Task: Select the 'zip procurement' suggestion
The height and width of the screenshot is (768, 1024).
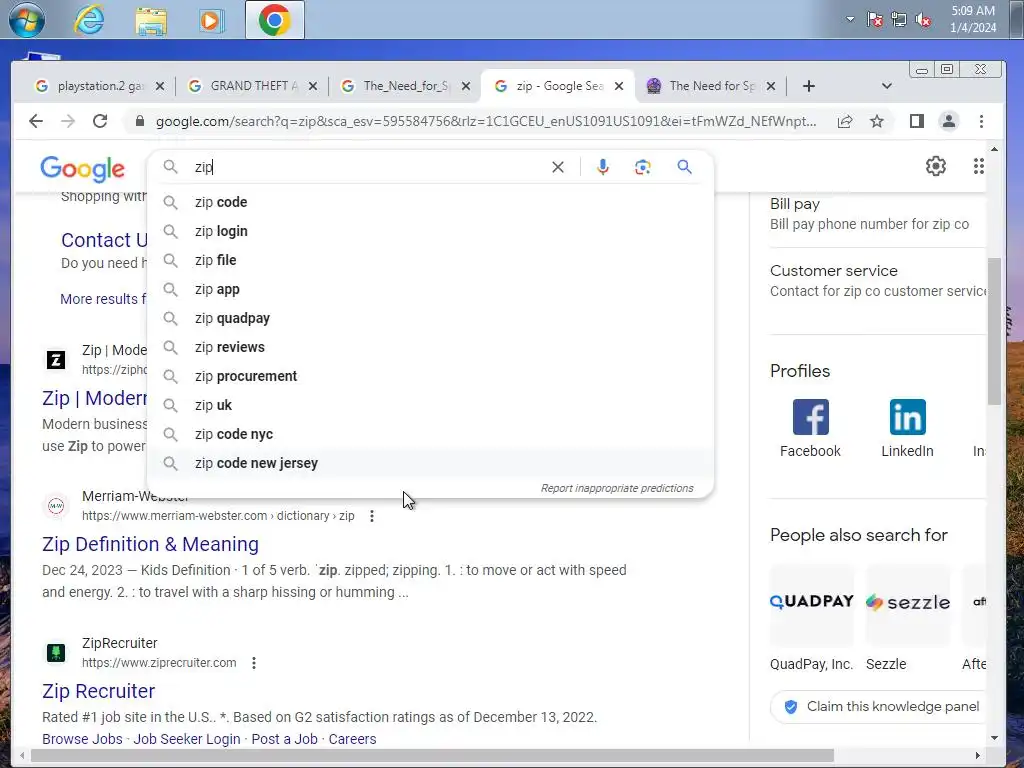Action: coord(431,376)
